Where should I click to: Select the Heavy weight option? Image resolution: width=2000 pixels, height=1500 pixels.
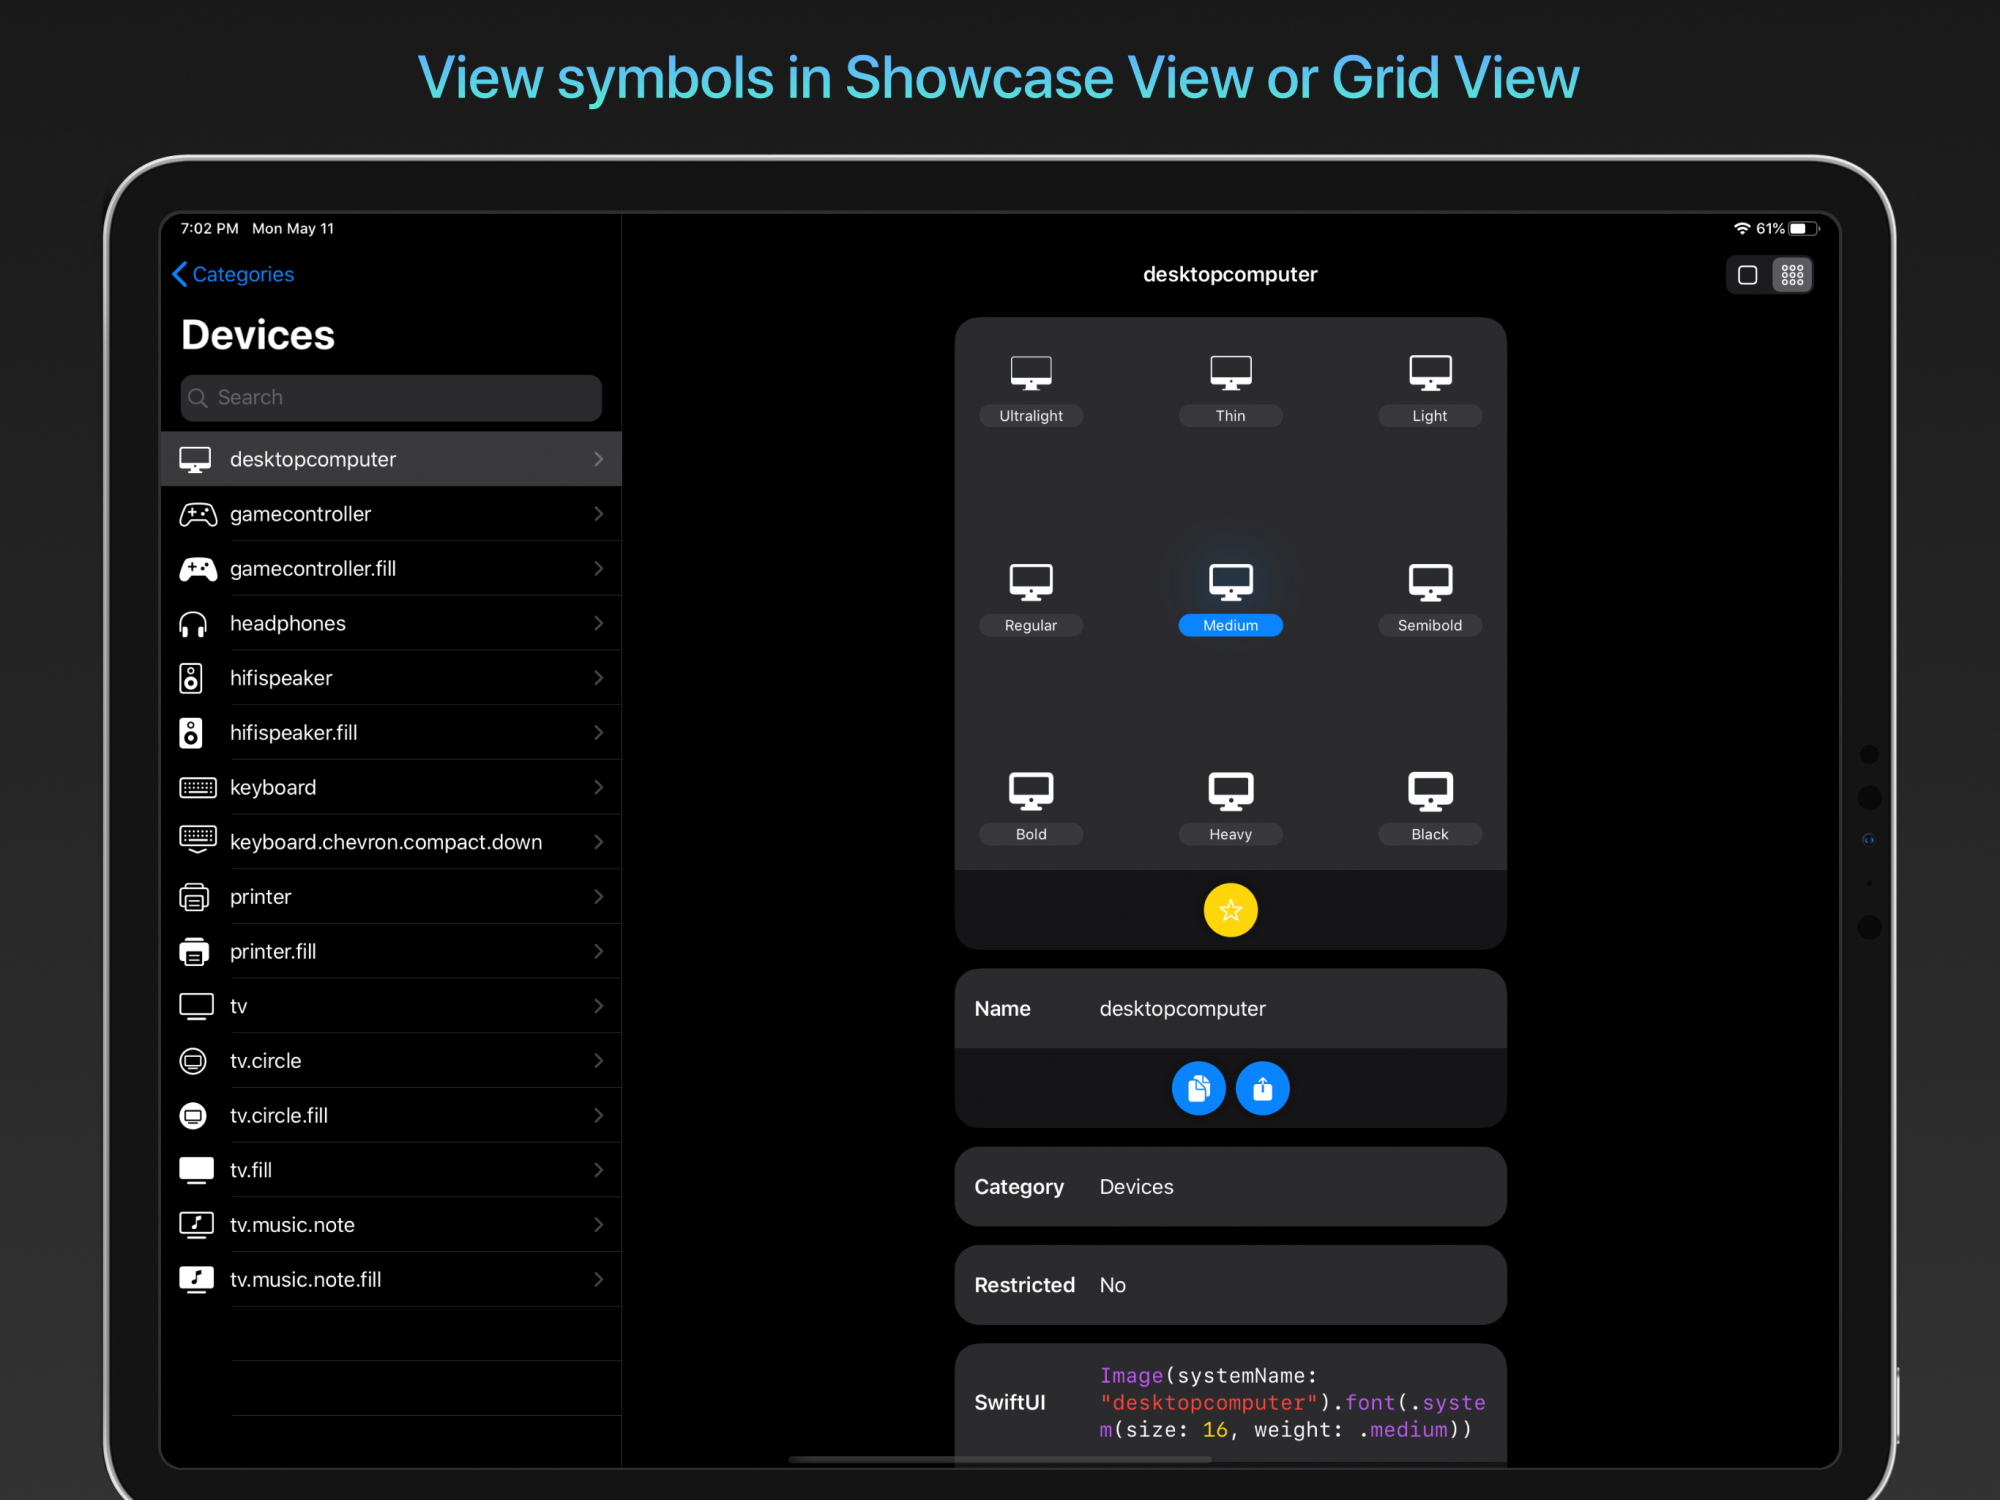tap(1230, 834)
